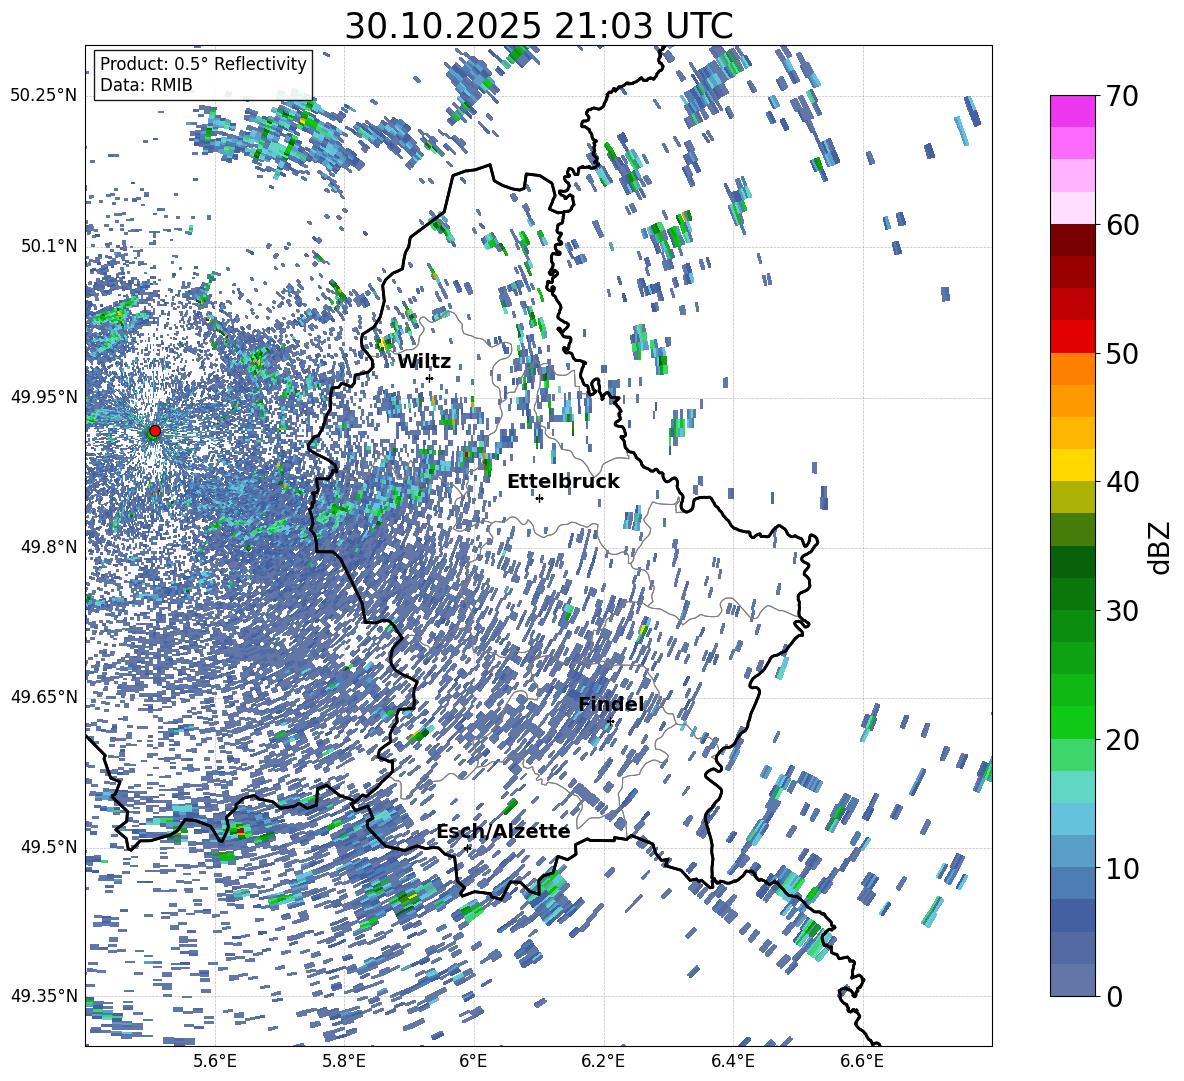
Task: Click the 49.5°N latitude label
Action: 49,846
